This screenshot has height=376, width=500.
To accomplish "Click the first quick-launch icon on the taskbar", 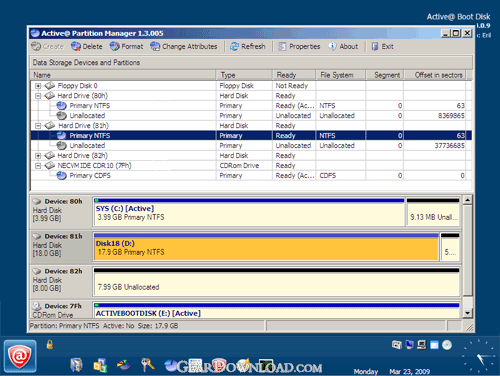I will (76, 365).
